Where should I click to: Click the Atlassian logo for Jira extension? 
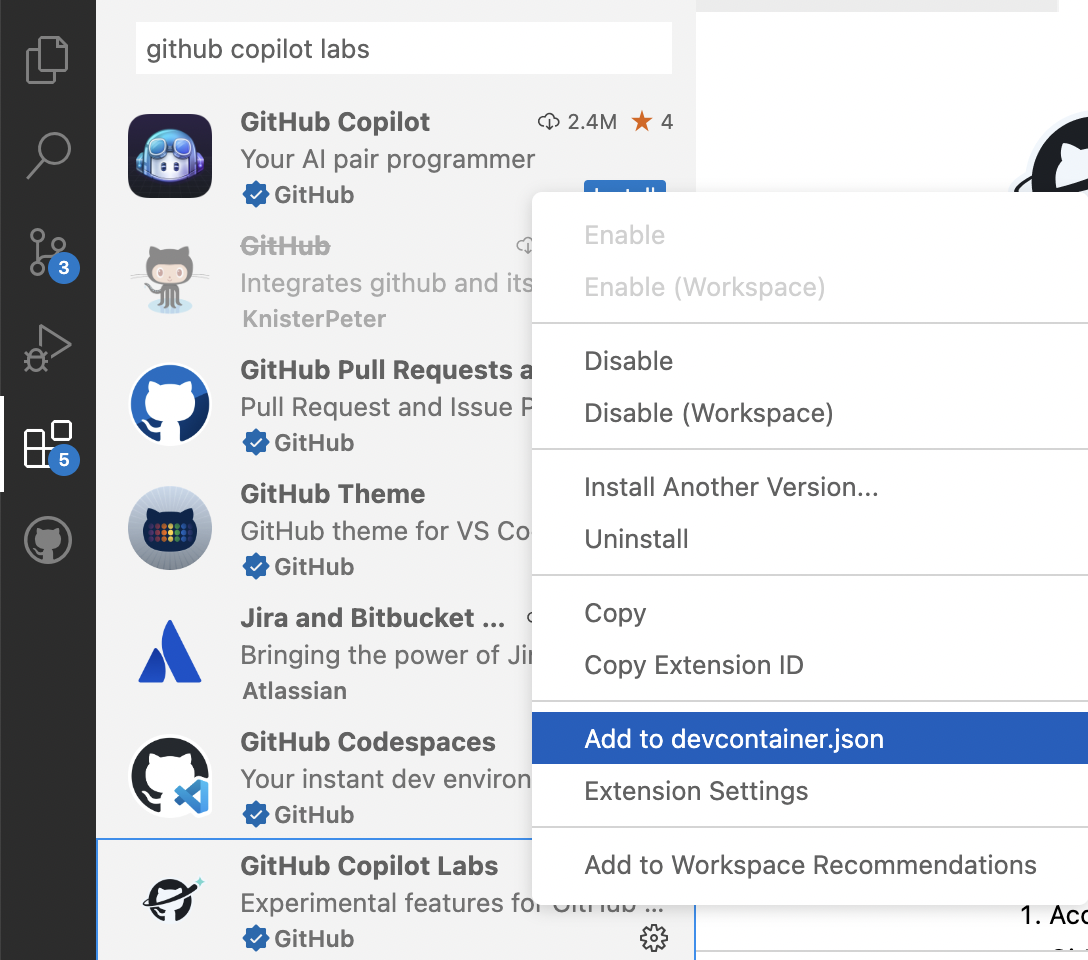pos(170,651)
